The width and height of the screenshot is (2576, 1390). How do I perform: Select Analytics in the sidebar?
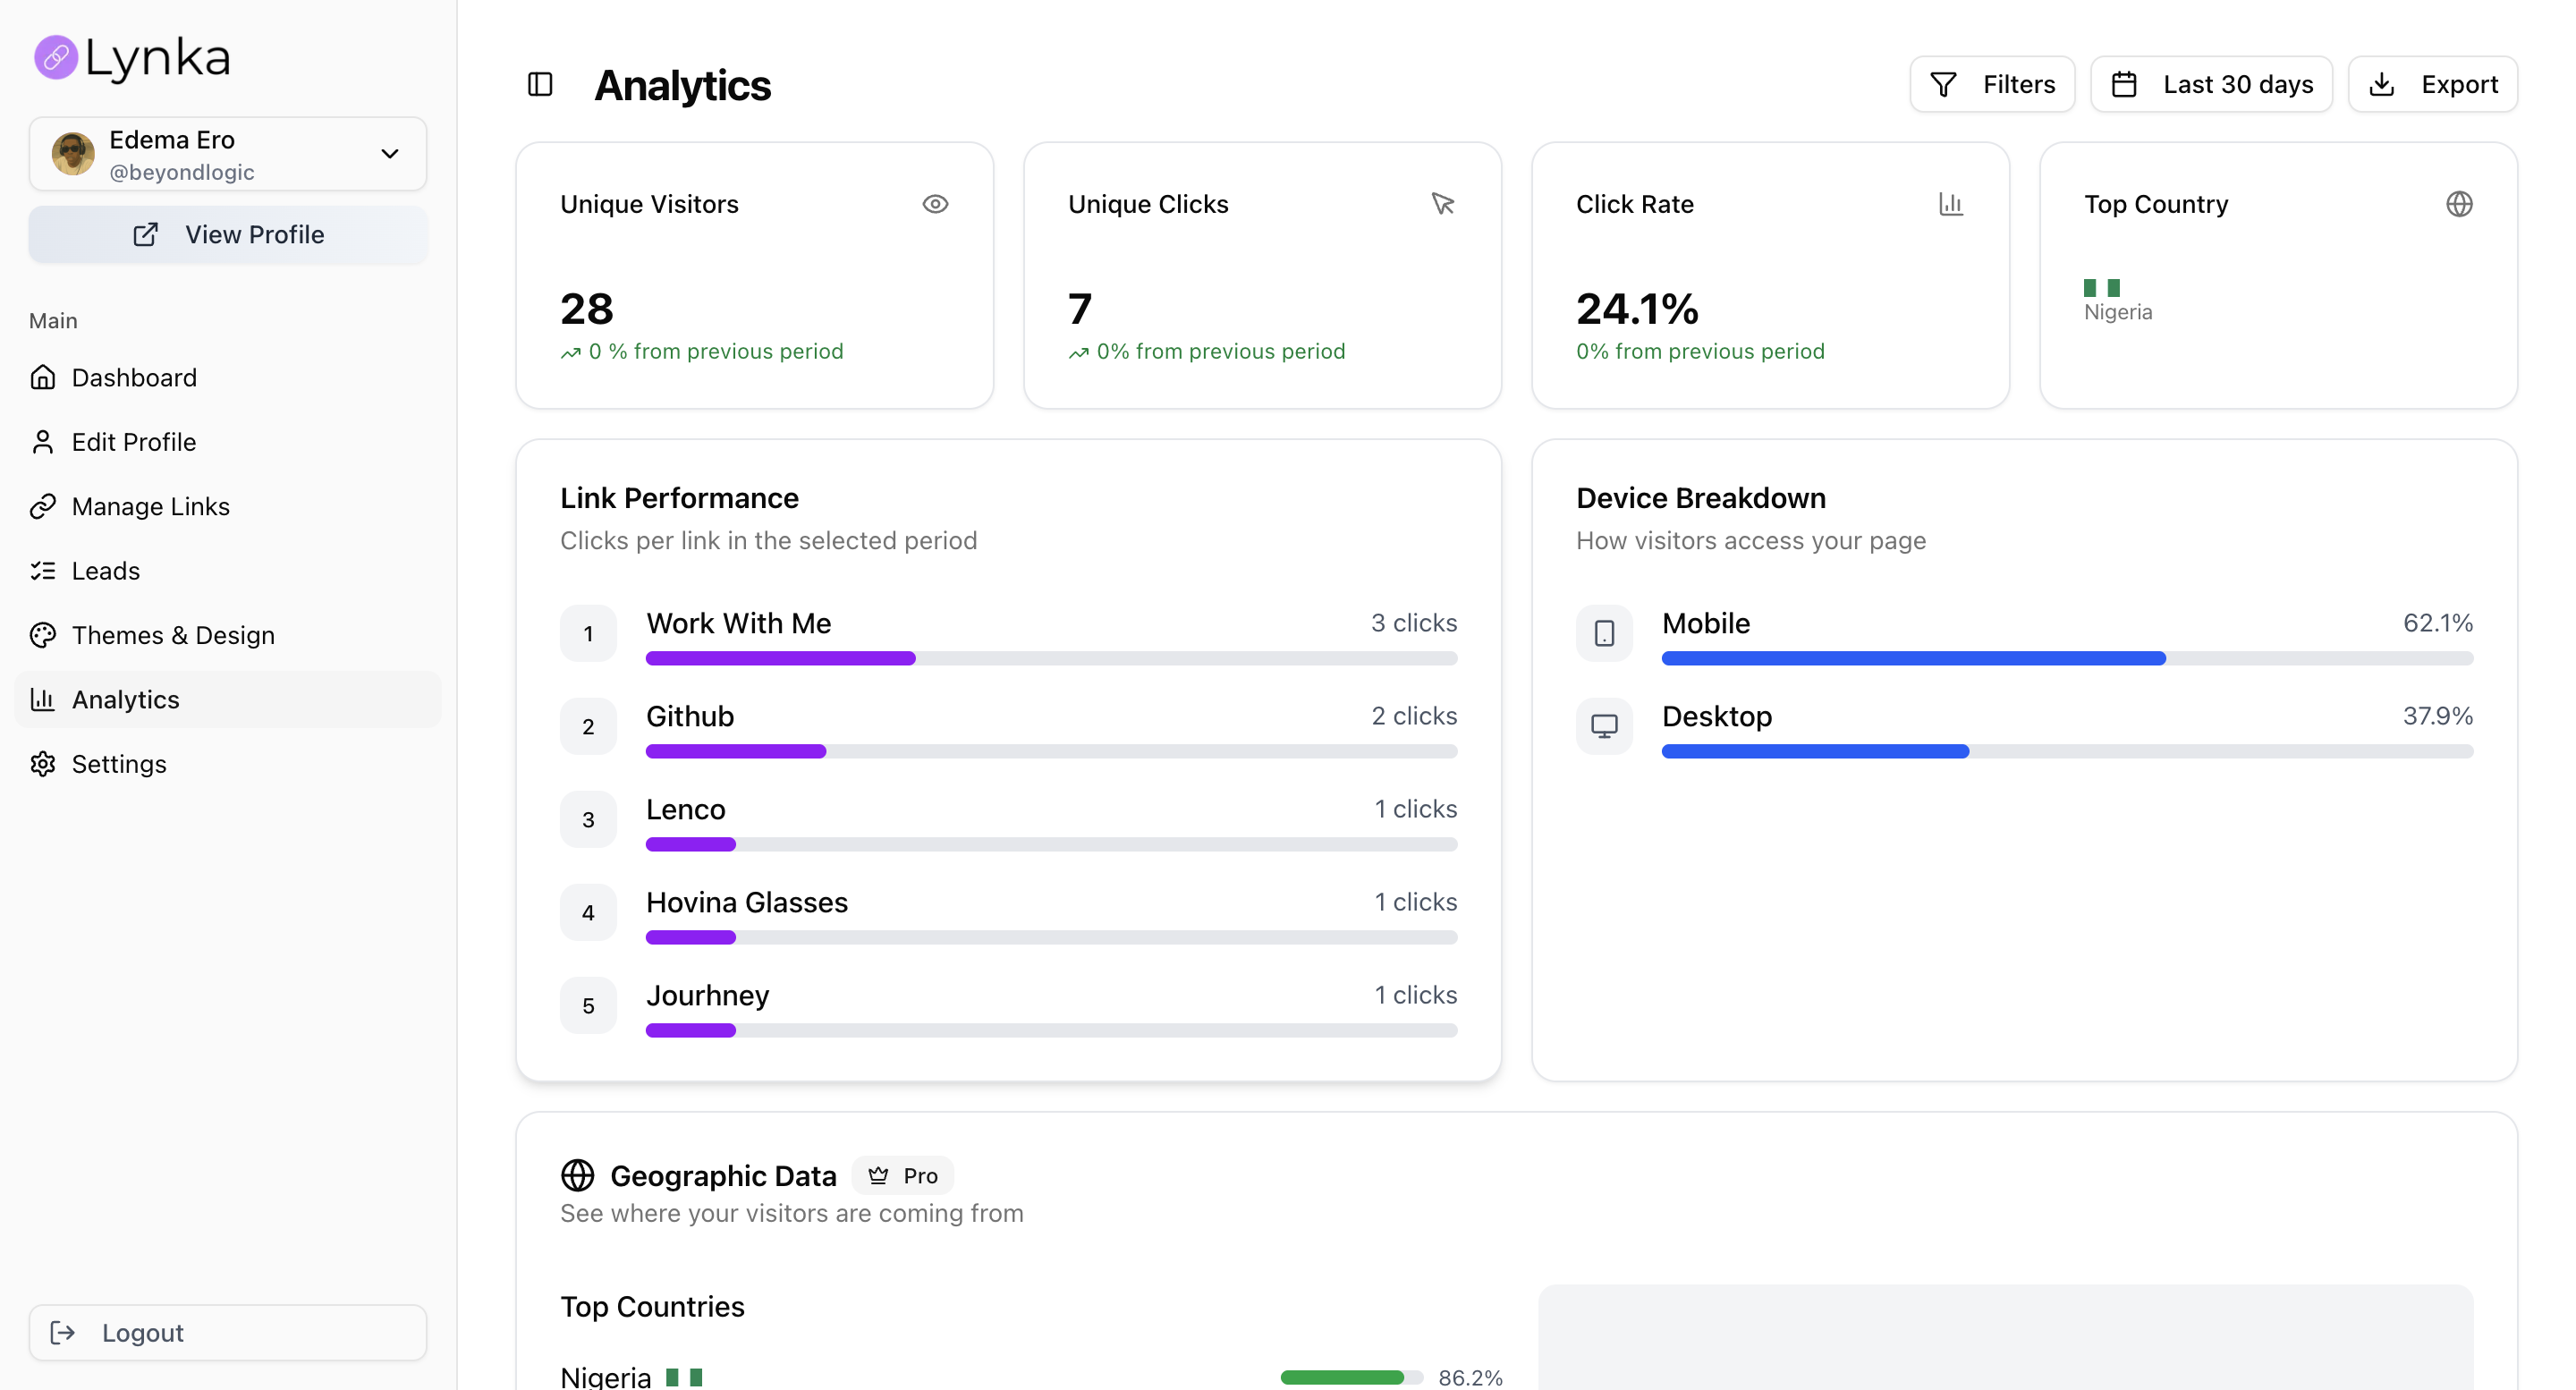(228, 699)
